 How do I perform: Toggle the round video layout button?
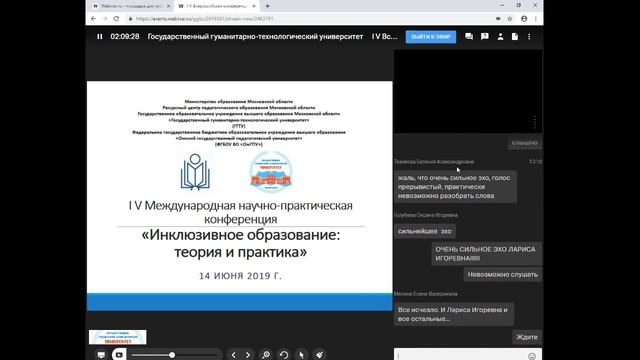(x=119, y=355)
